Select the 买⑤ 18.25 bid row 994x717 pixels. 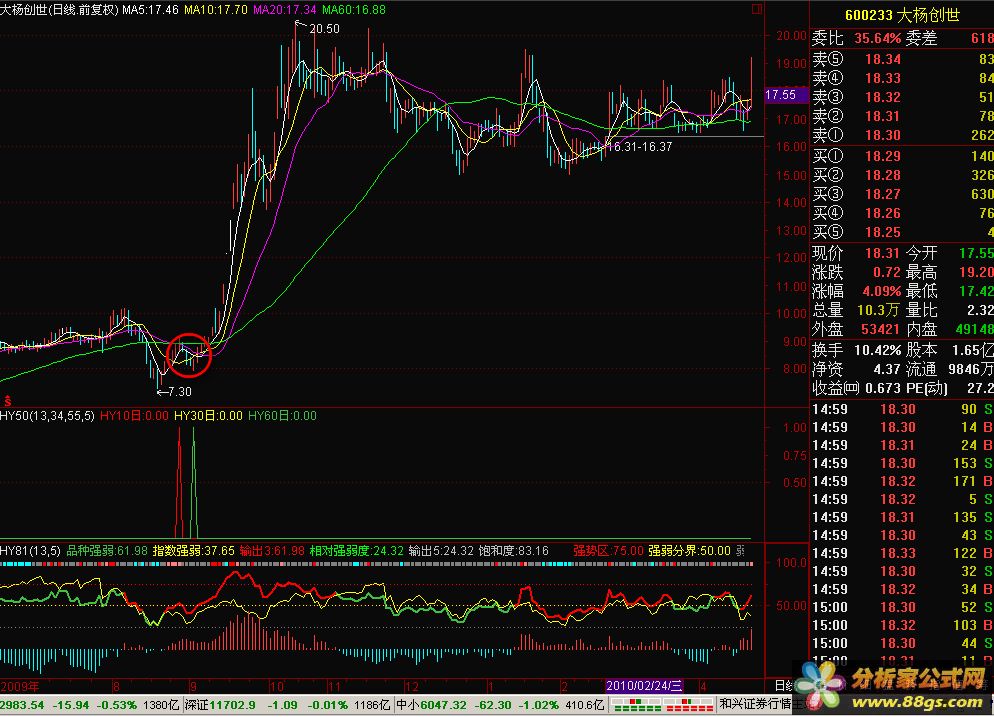(903, 233)
